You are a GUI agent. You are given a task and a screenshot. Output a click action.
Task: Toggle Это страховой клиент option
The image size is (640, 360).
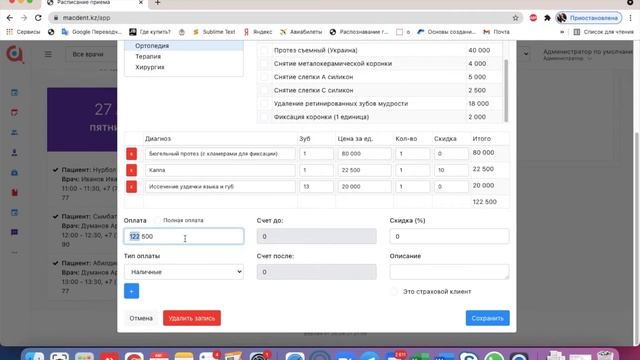394,291
